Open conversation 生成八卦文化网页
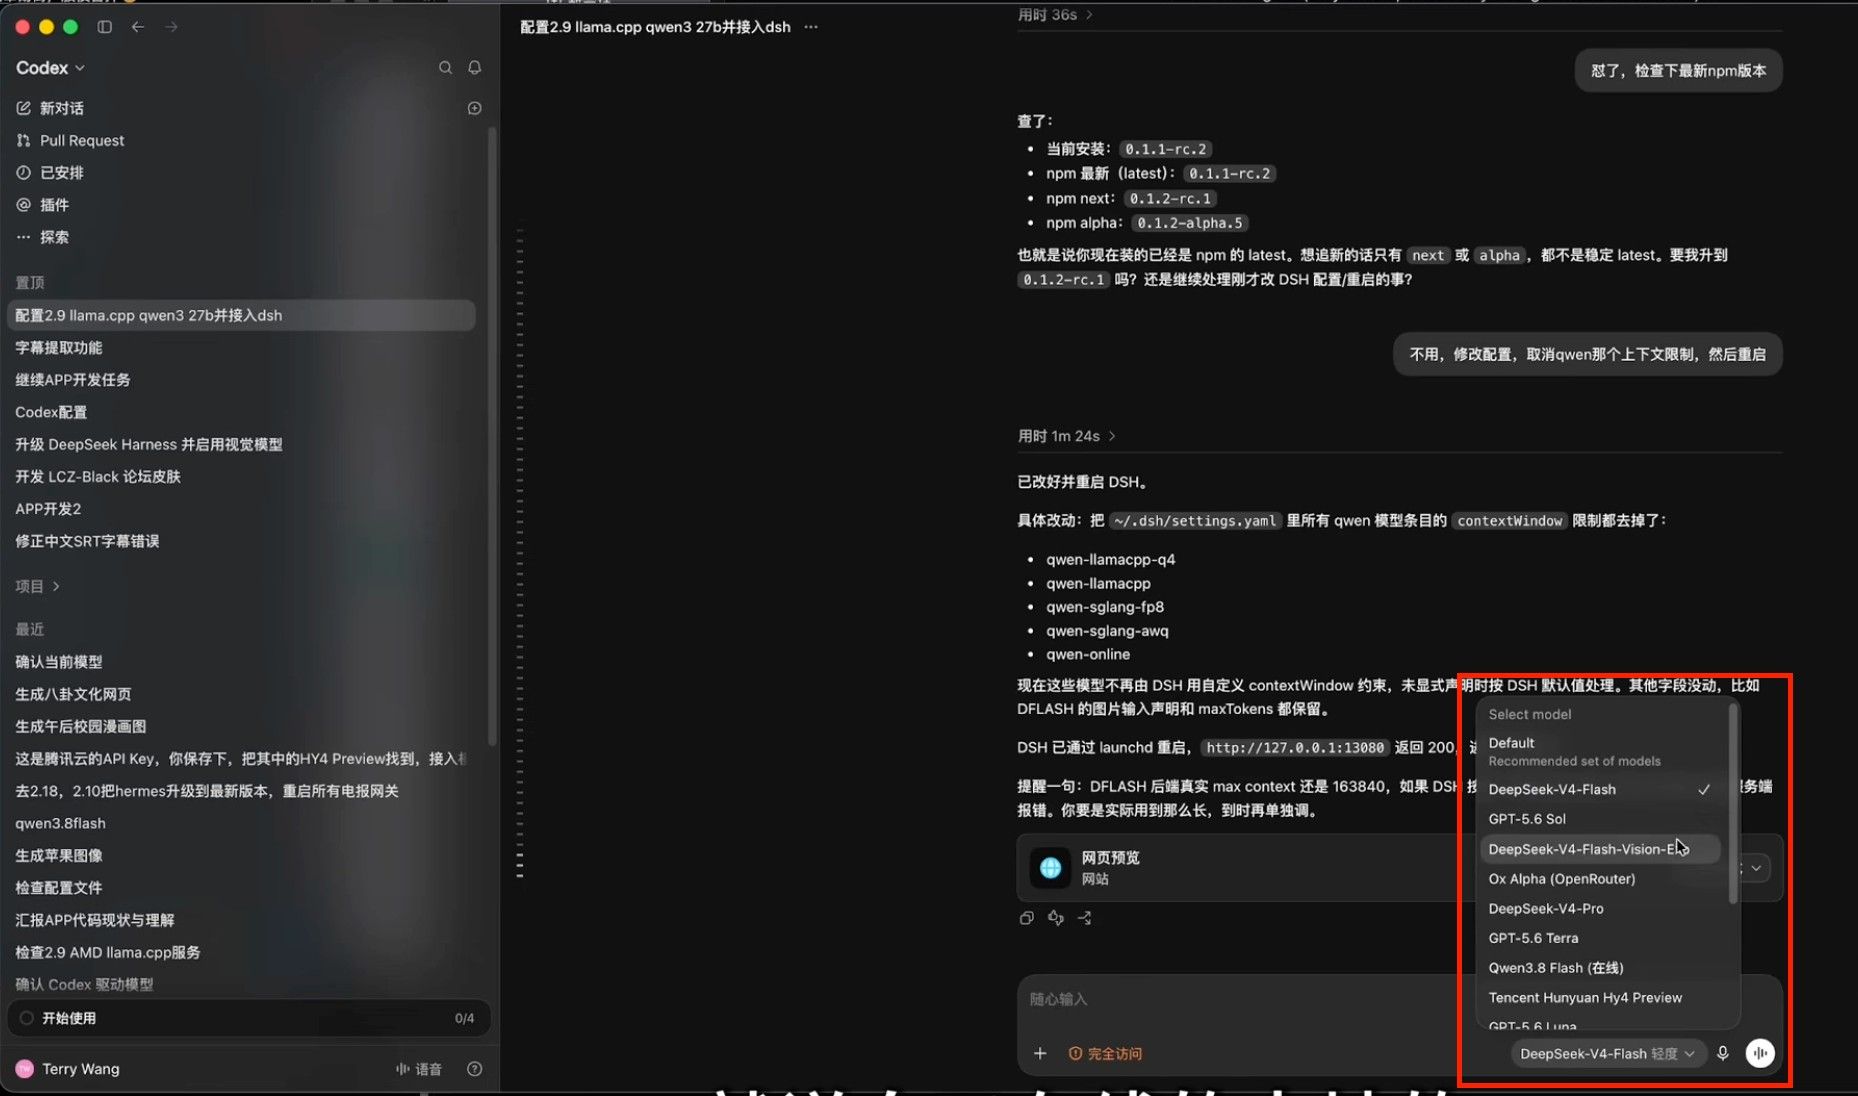The height and width of the screenshot is (1096, 1858). [x=240, y=694]
